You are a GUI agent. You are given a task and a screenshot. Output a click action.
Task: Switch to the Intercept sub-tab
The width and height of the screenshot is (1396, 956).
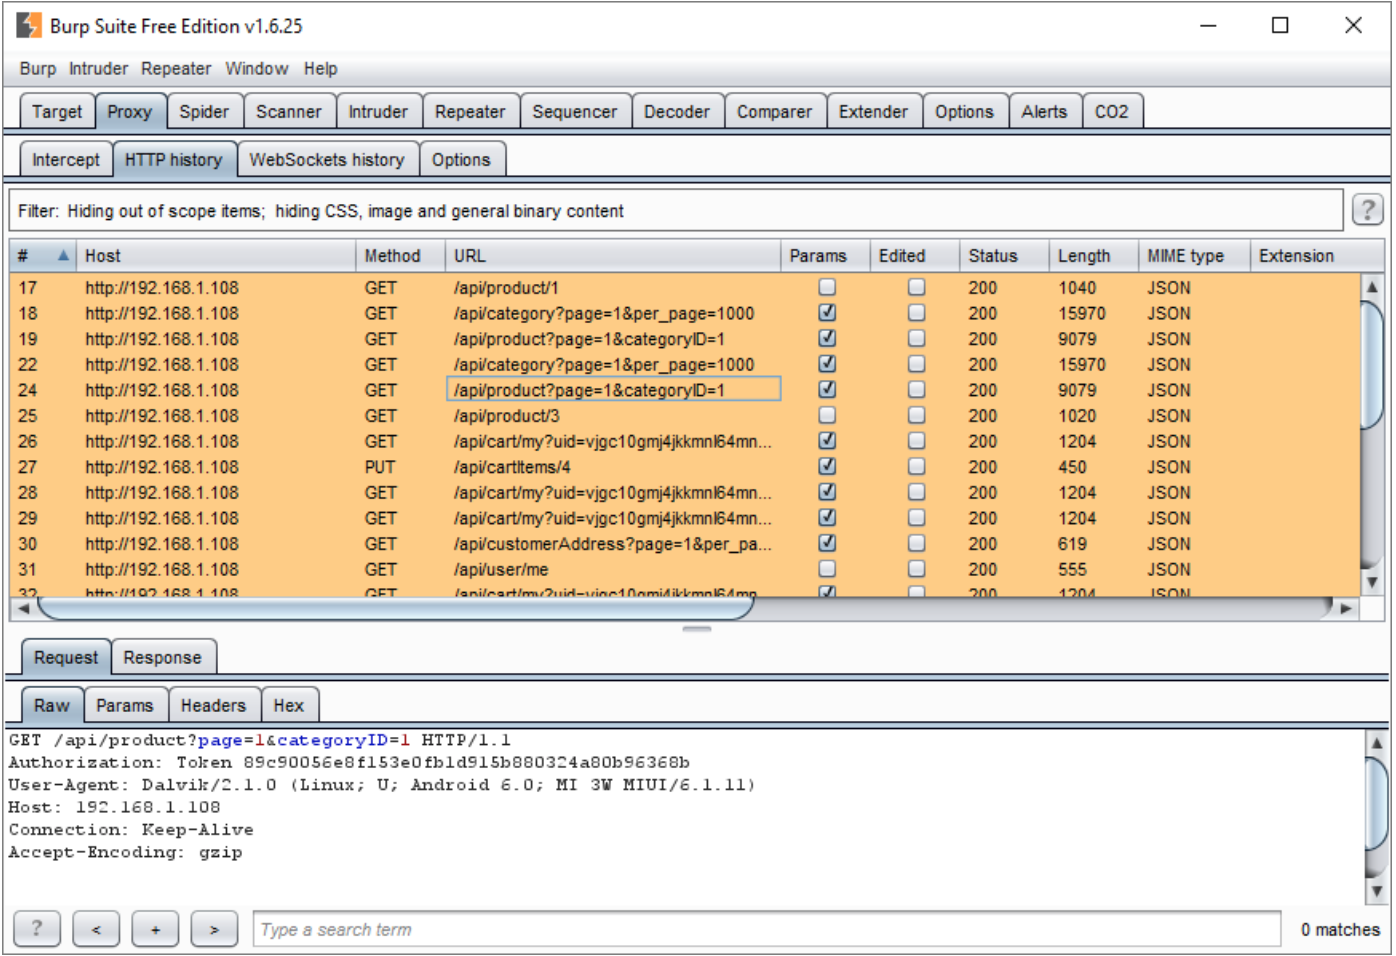[66, 159]
